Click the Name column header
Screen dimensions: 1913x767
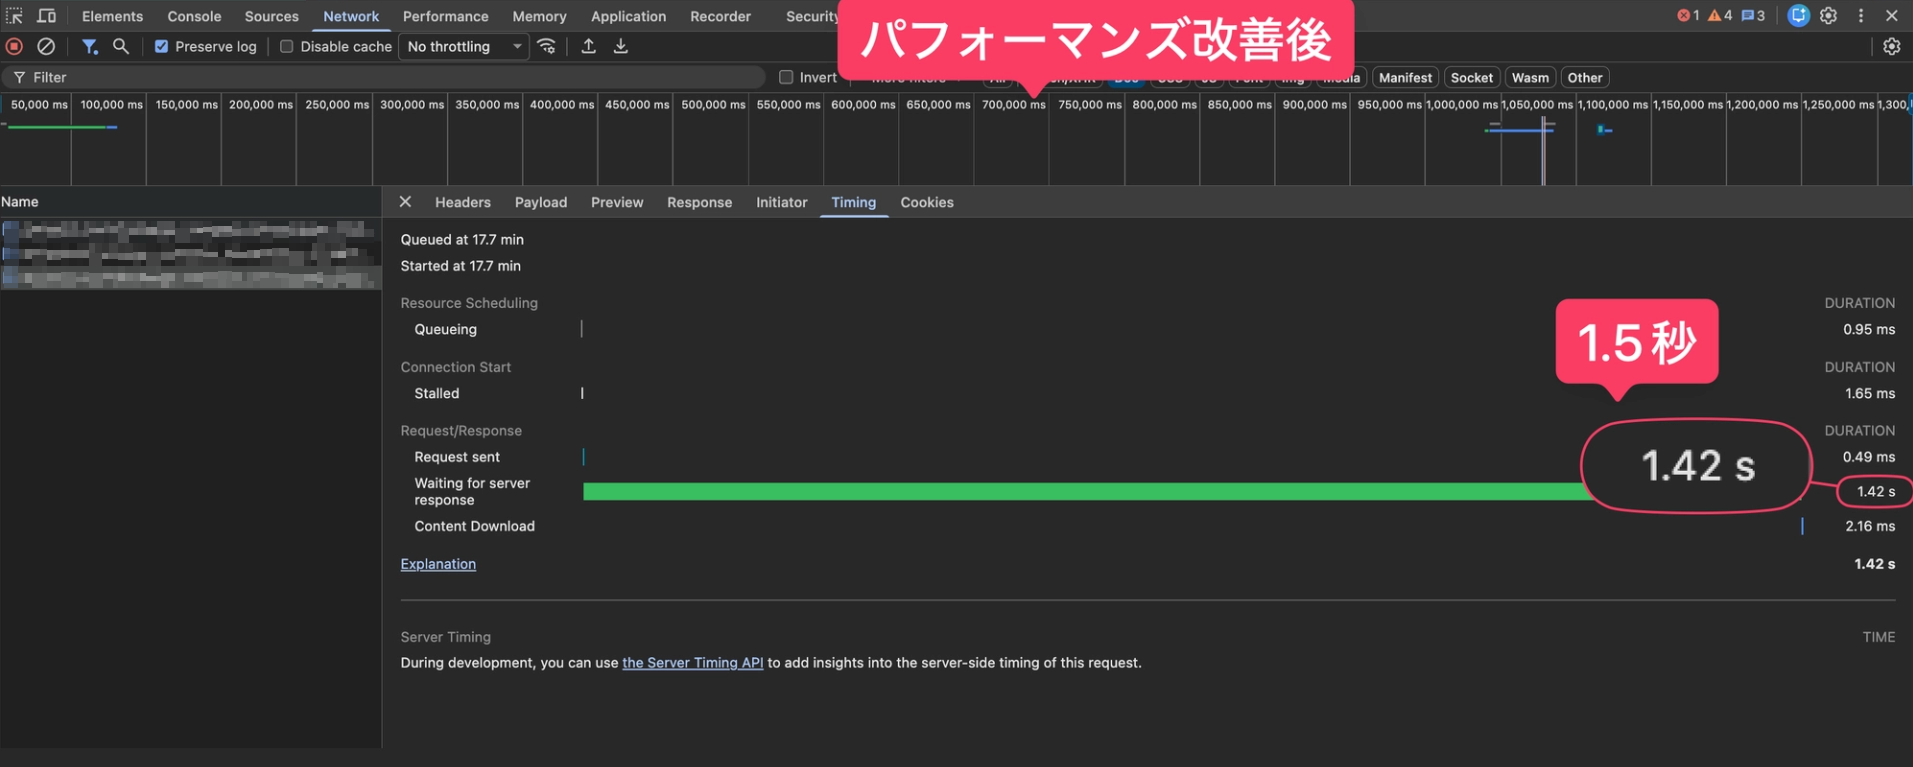point(190,202)
